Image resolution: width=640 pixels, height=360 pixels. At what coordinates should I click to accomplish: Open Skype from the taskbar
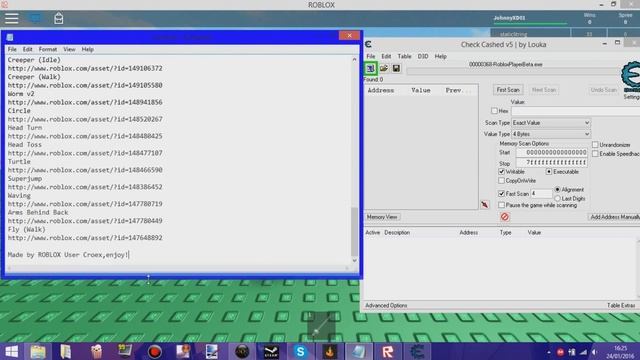[300, 351]
